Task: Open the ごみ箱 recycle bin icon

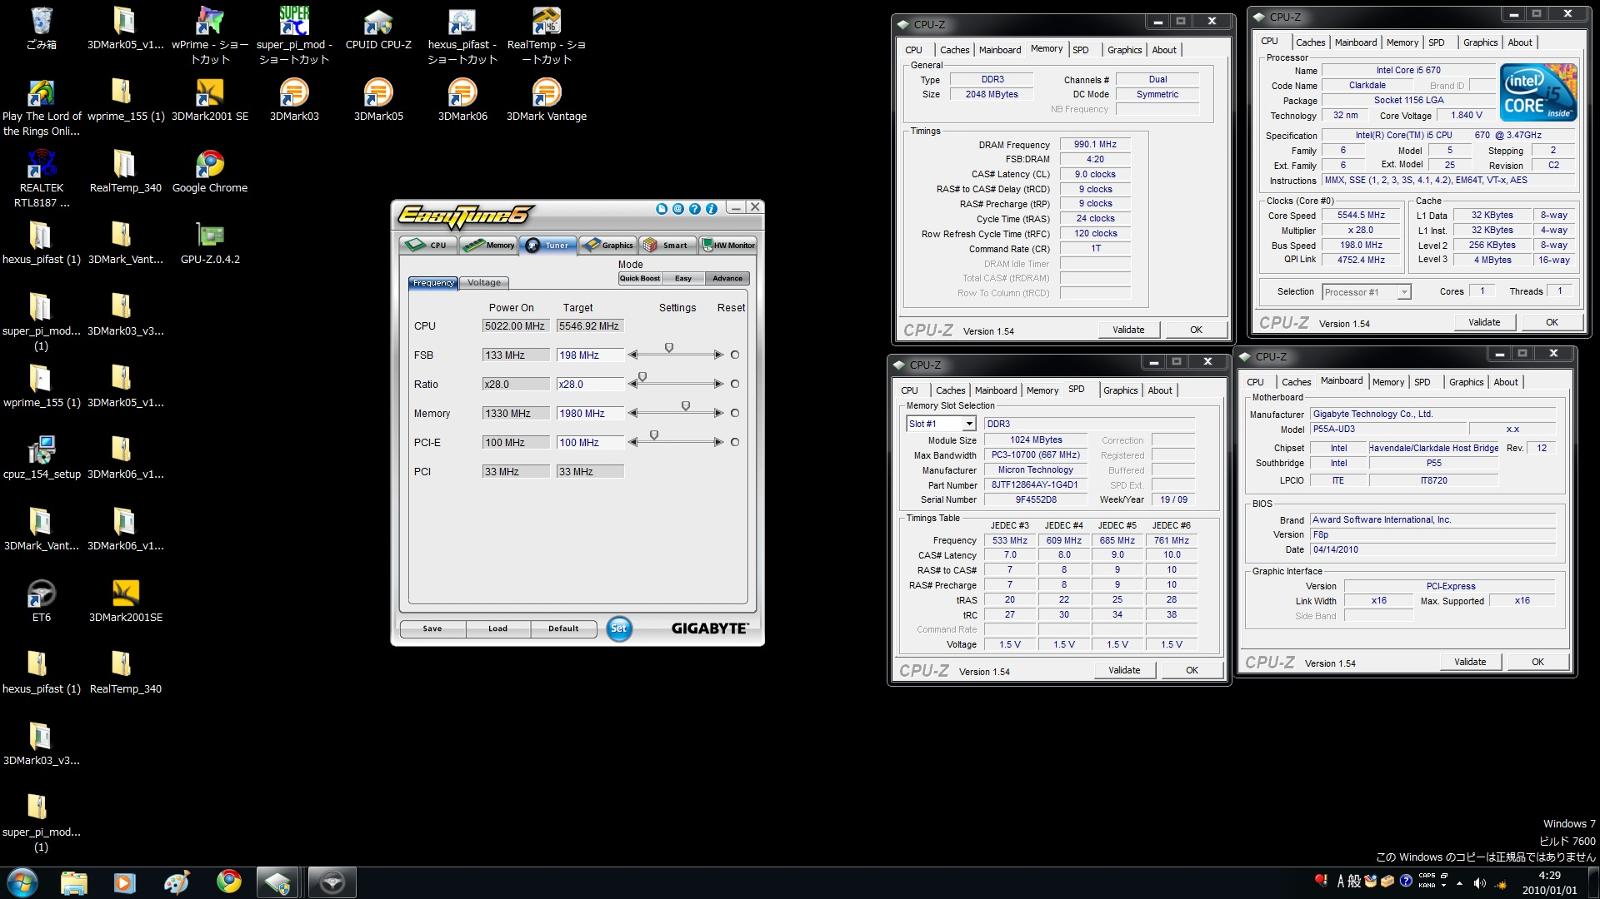Action: [41, 28]
